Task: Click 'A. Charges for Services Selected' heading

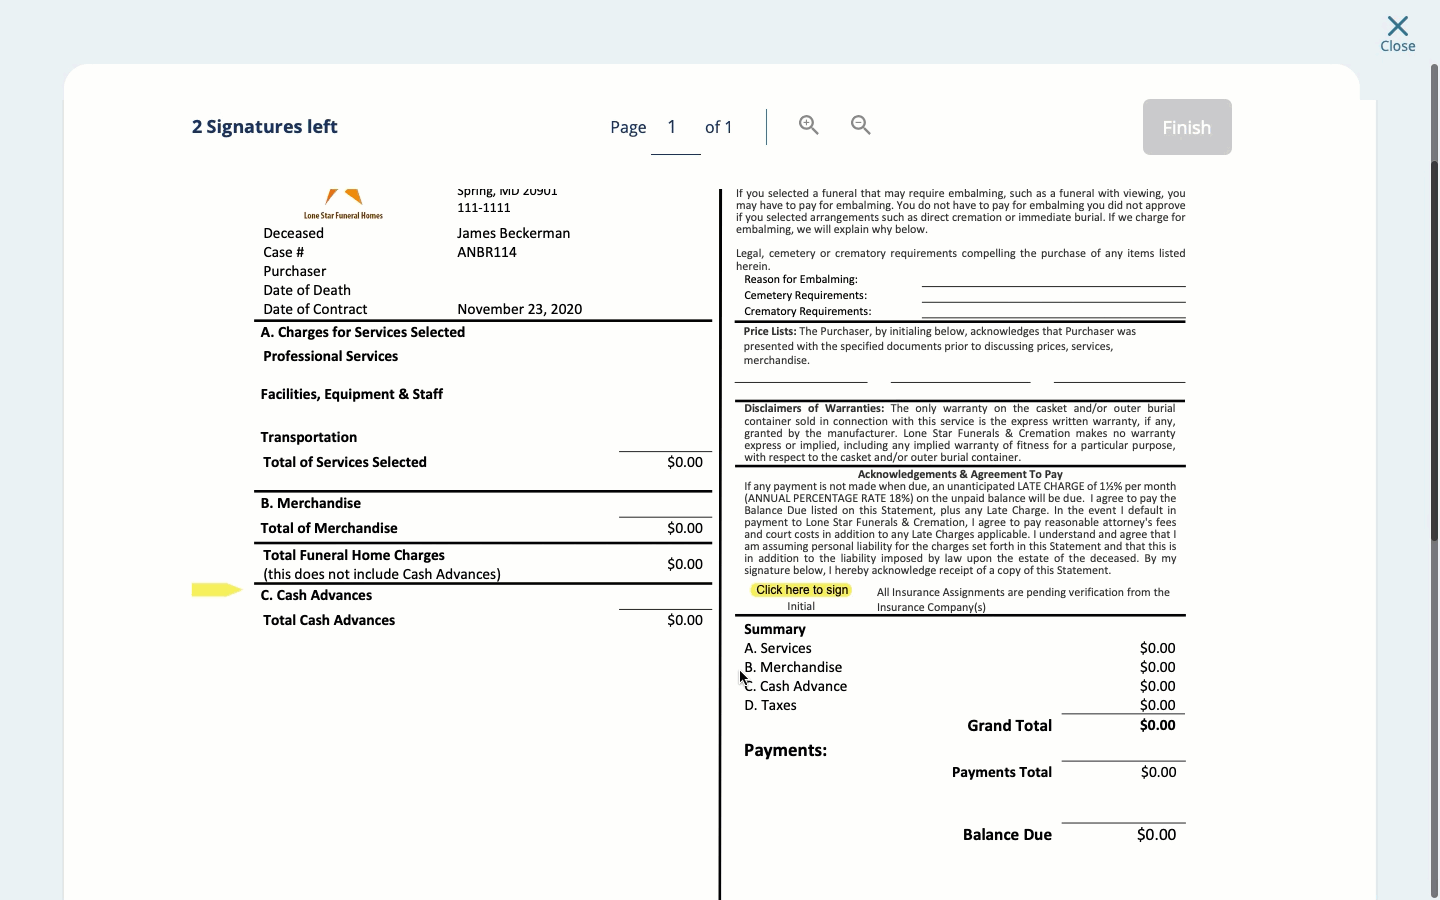Action: pyautogui.click(x=363, y=332)
